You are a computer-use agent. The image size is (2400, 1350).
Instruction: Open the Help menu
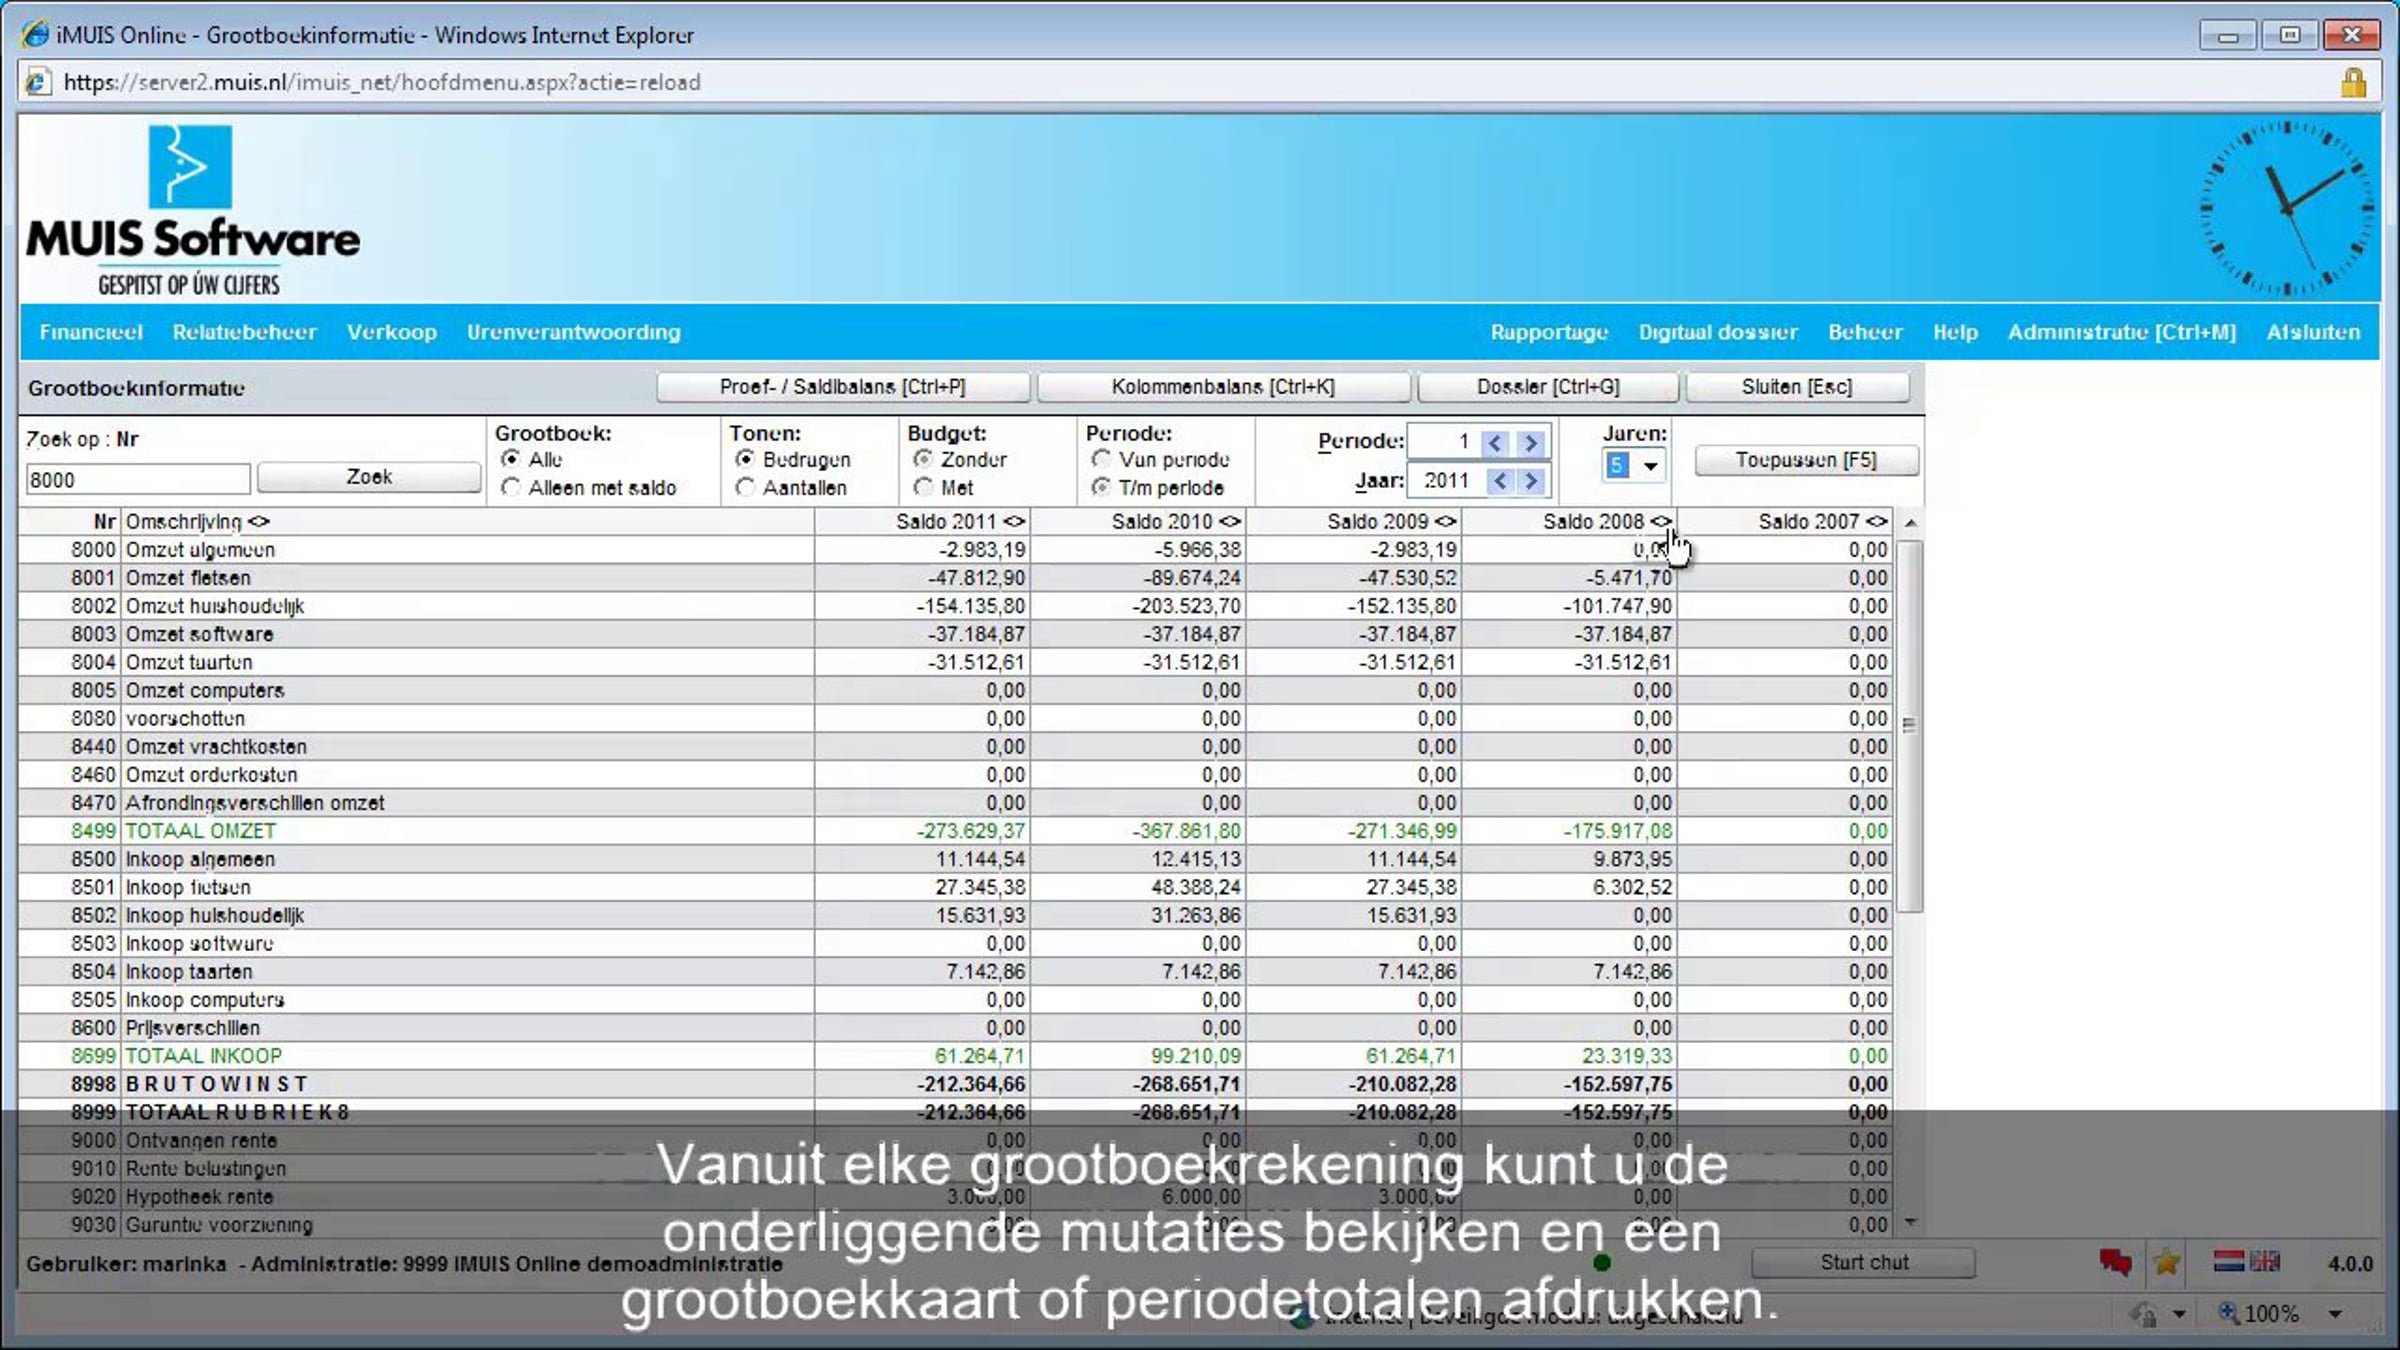click(x=1955, y=332)
